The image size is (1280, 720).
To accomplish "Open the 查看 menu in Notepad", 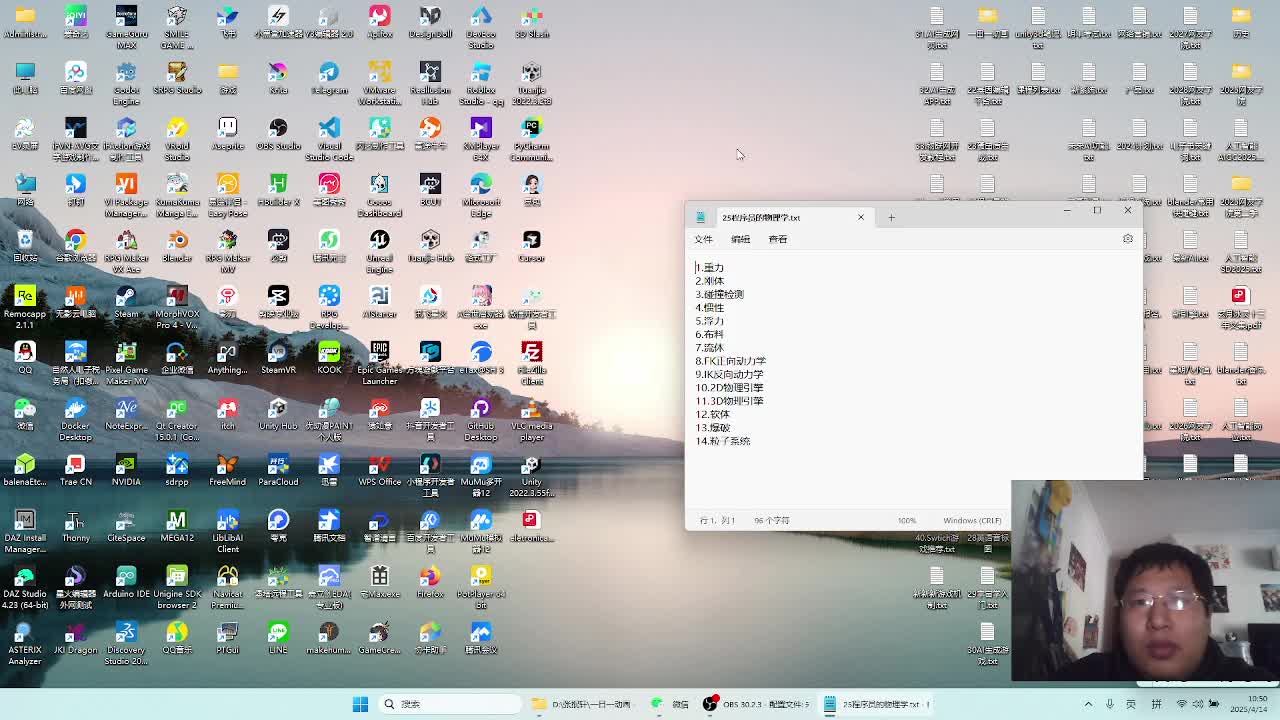I will coord(778,239).
